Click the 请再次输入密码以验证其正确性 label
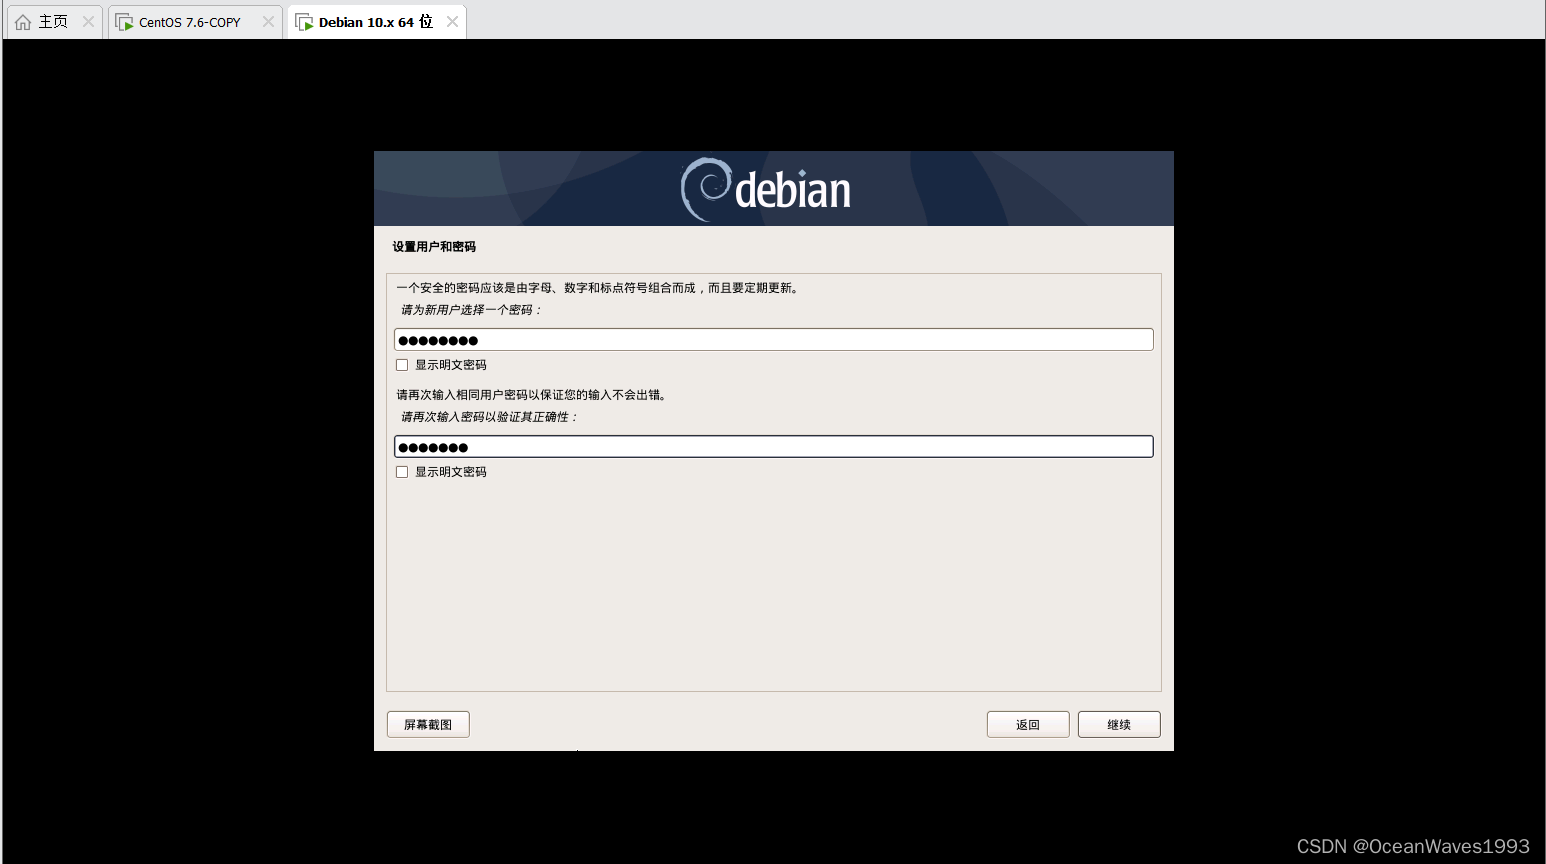This screenshot has height=864, width=1546. point(488,417)
